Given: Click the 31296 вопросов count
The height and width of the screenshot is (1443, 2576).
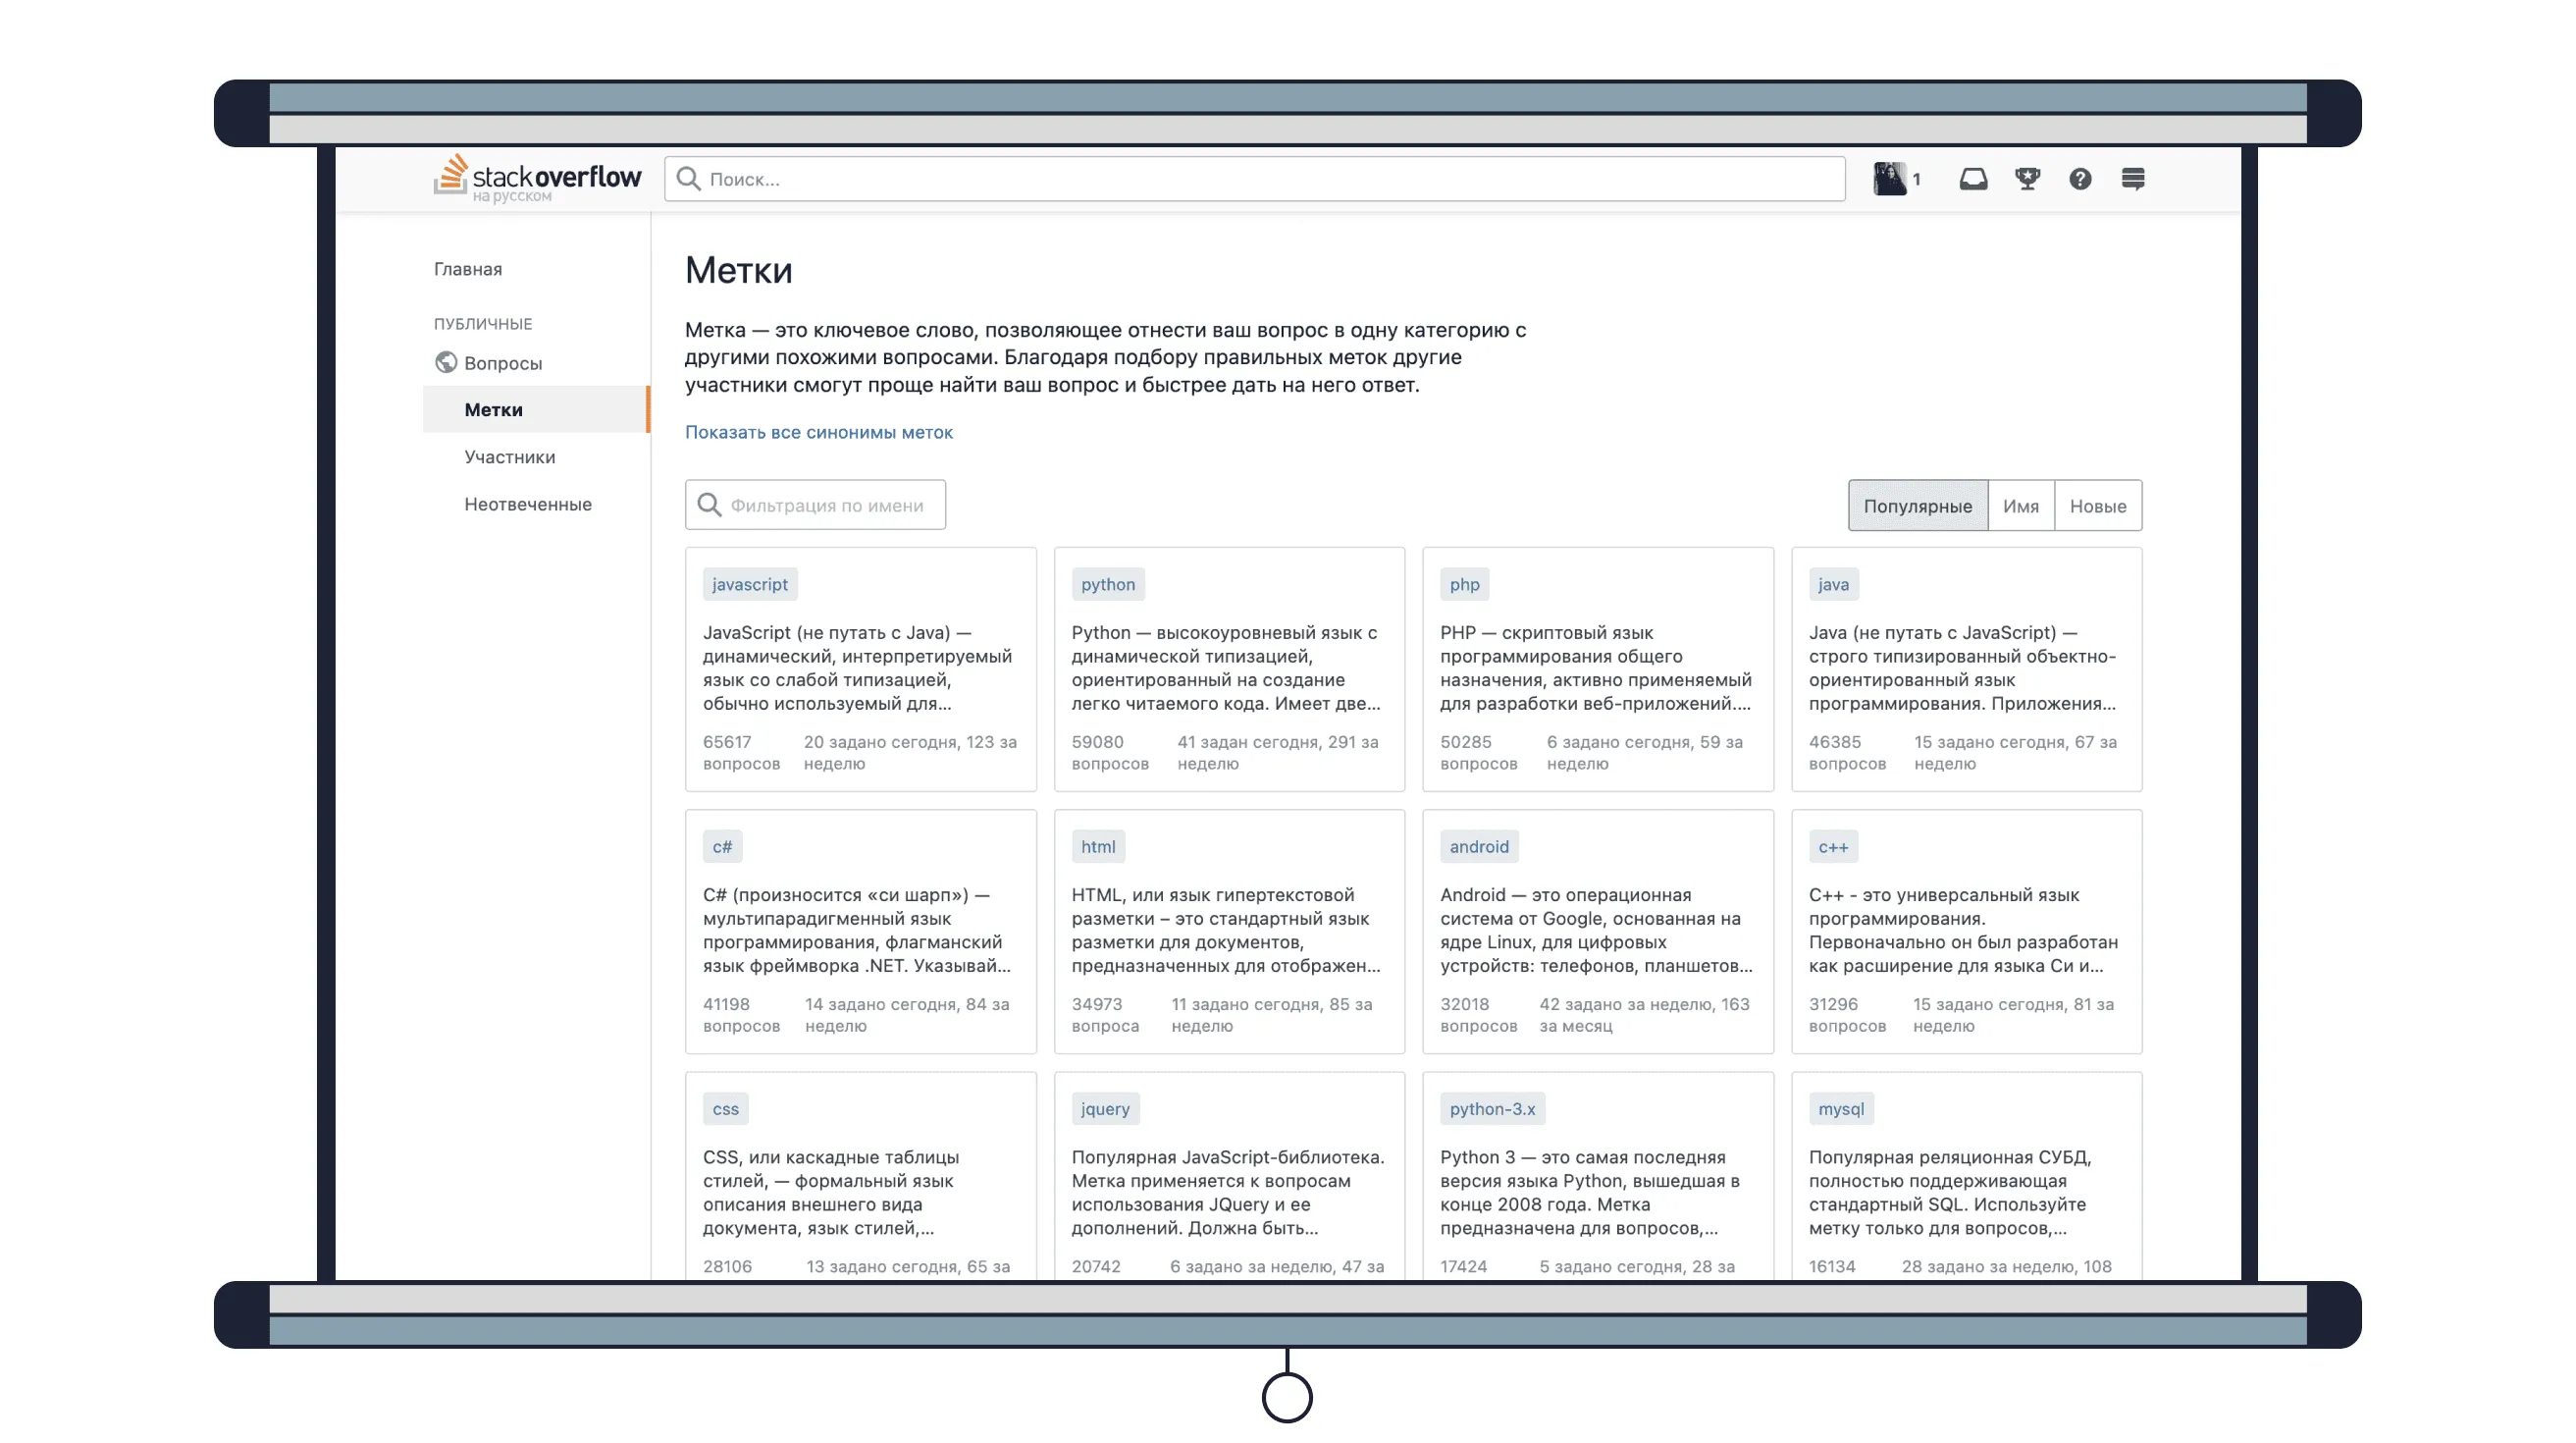Looking at the screenshot, I should pos(1847,1015).
